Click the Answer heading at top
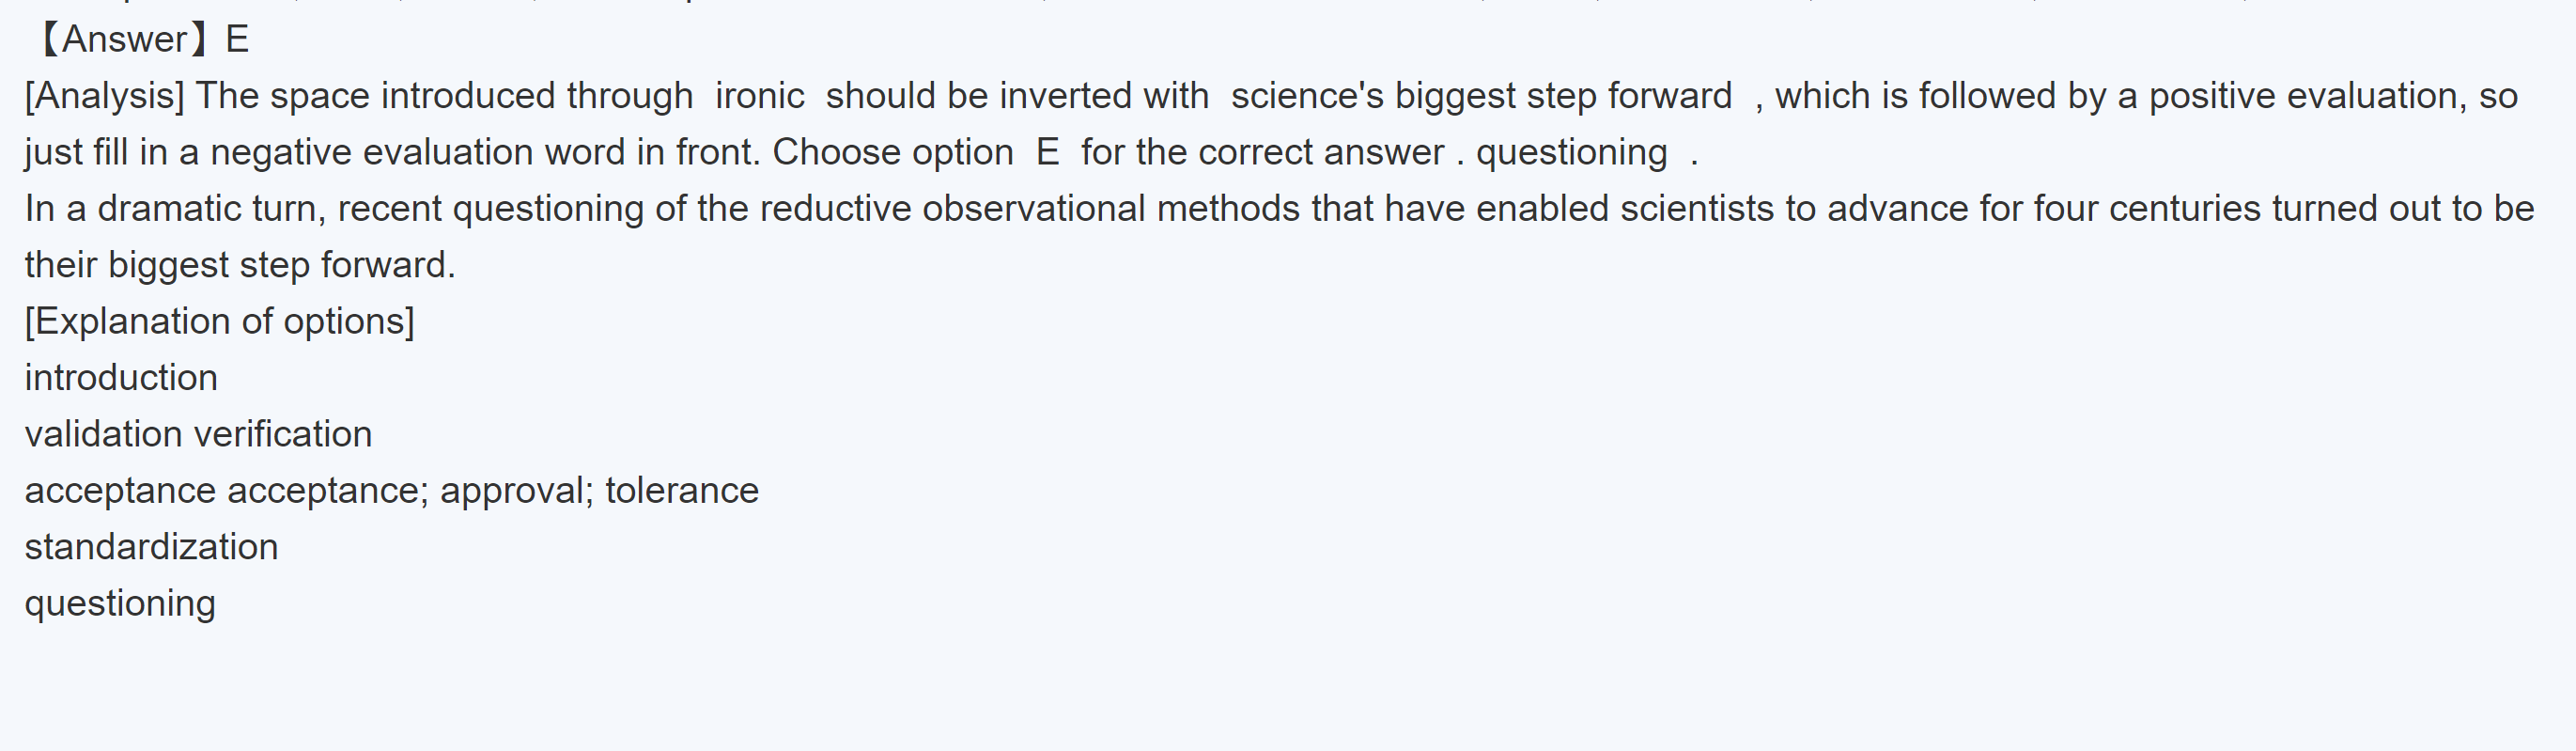The image size is (2576, 751). 141,39
